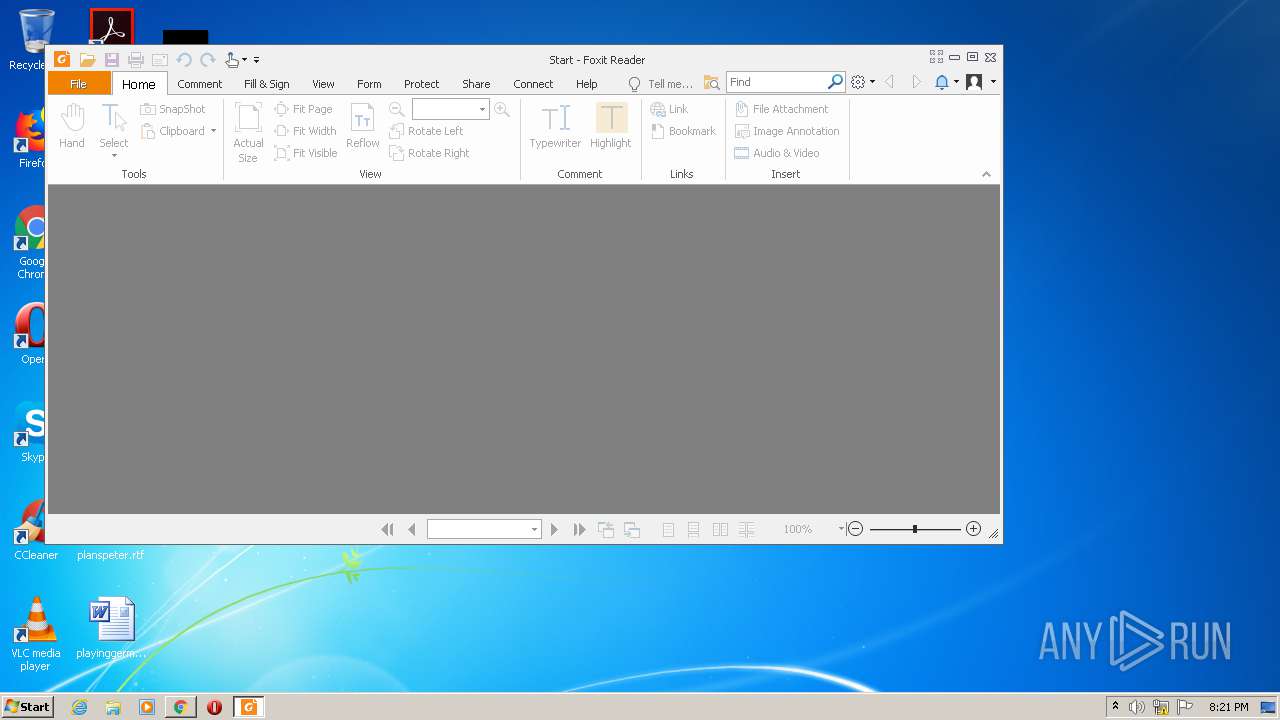Enable Reflow view
The image size is (1280, 720).
pos(363,126)
